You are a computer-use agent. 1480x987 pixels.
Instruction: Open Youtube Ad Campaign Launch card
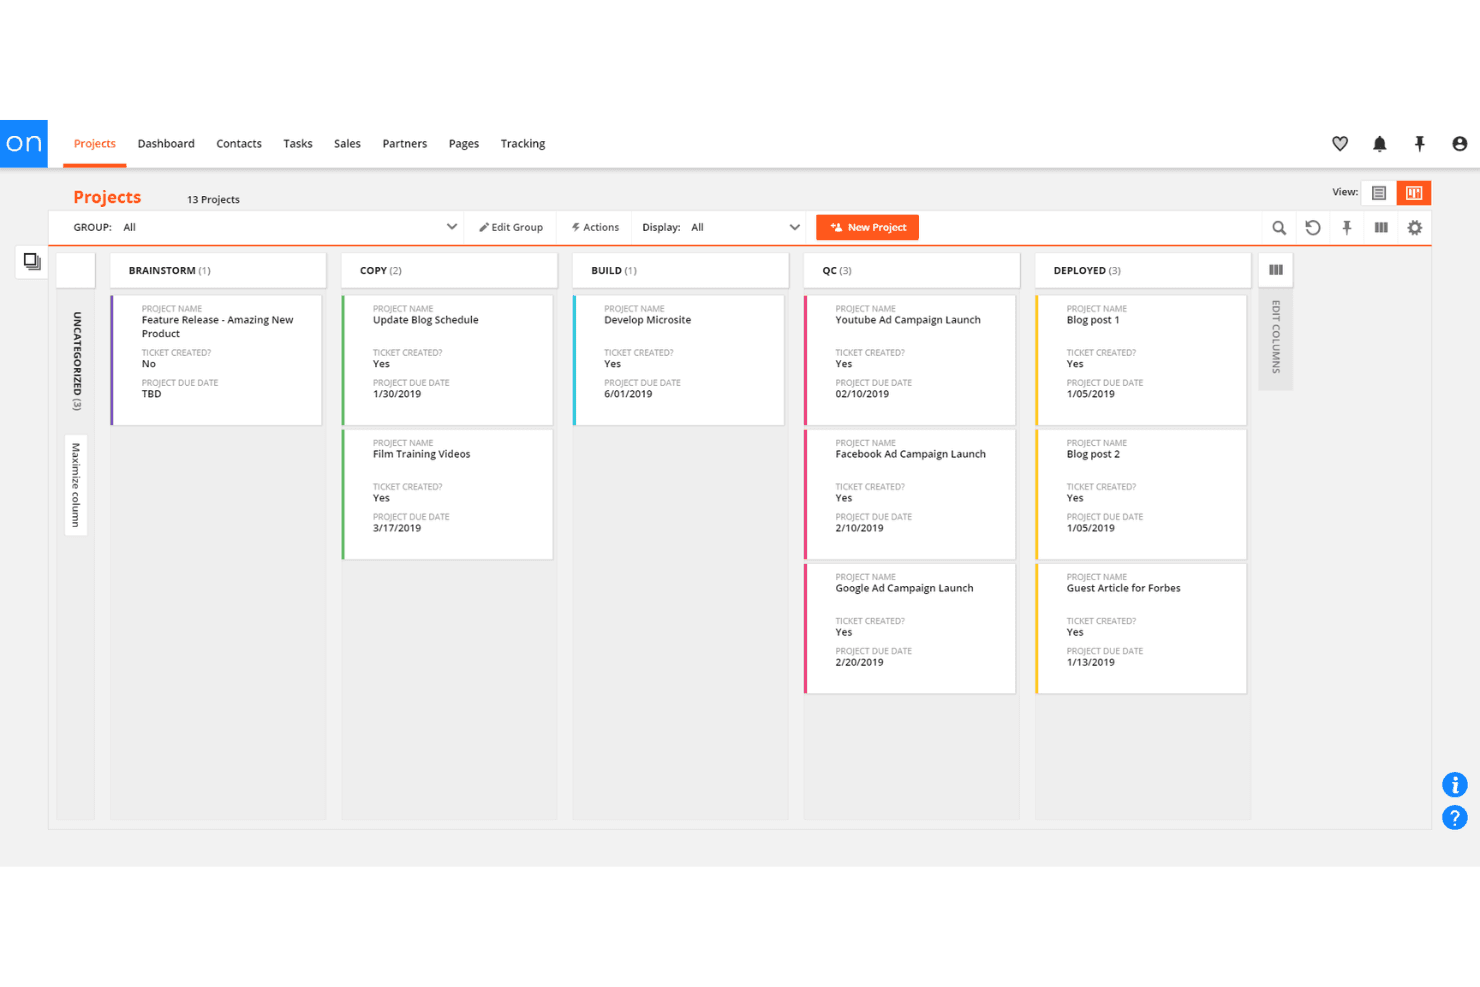tap(910, 360)
